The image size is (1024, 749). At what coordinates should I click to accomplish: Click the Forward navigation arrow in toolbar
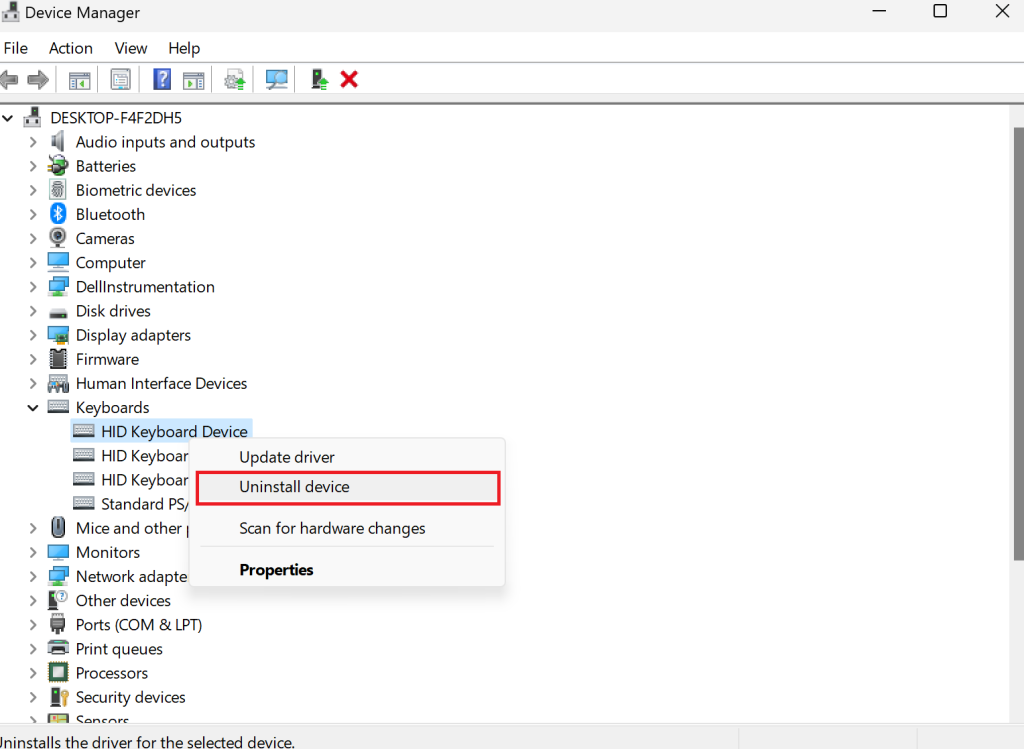tap(38, 79)
